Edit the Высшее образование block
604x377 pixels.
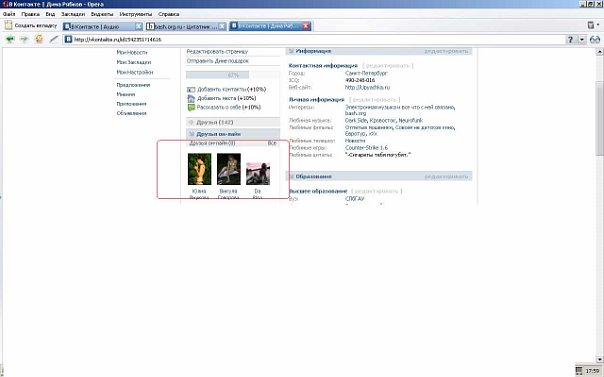coord(376,191)
